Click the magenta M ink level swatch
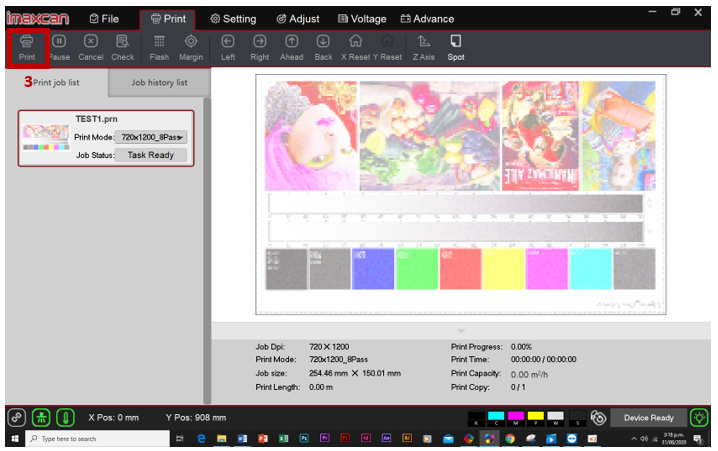Image resolution: width=718 pixels, height=451 pixels. [x=516, y=418]
